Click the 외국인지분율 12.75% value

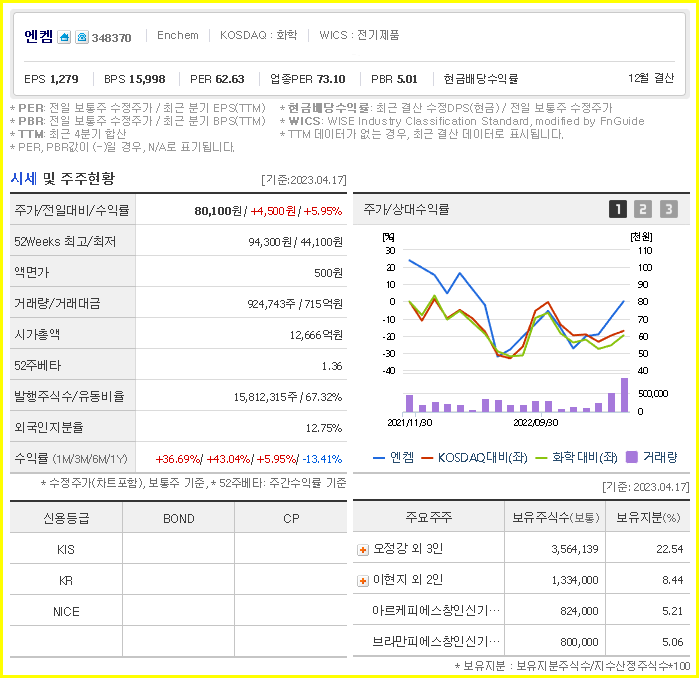[x=324, y=428]
